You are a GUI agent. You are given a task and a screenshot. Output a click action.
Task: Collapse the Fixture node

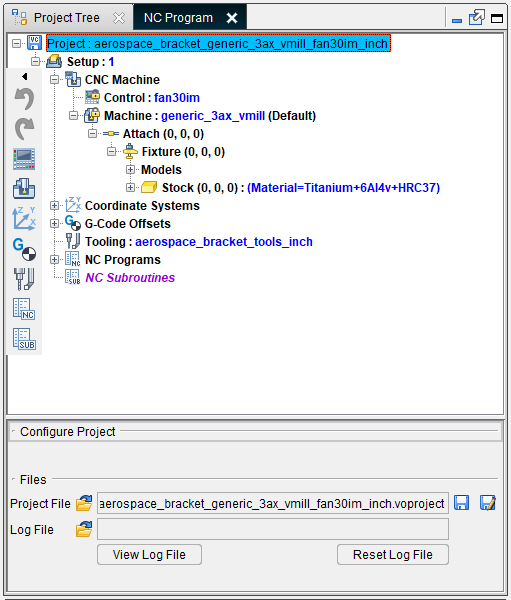[111, 152]
